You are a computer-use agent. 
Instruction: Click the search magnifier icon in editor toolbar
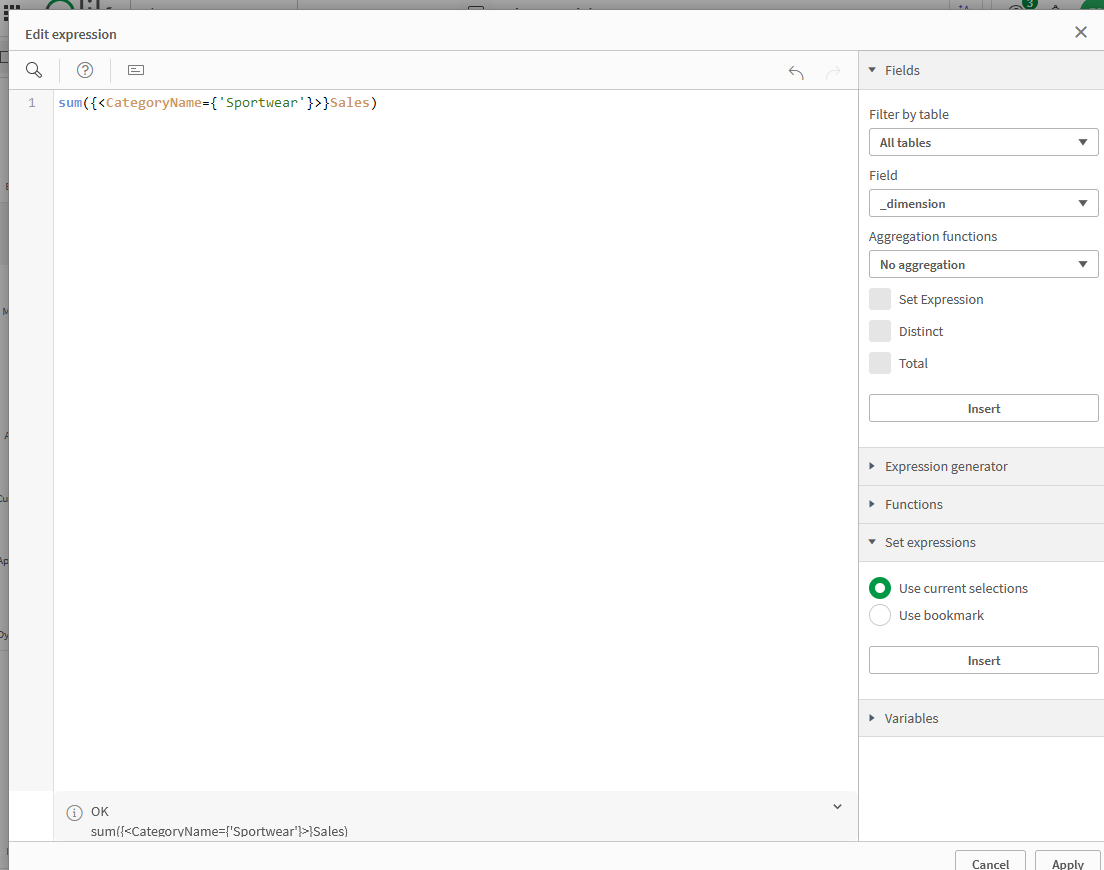(34, 70)
